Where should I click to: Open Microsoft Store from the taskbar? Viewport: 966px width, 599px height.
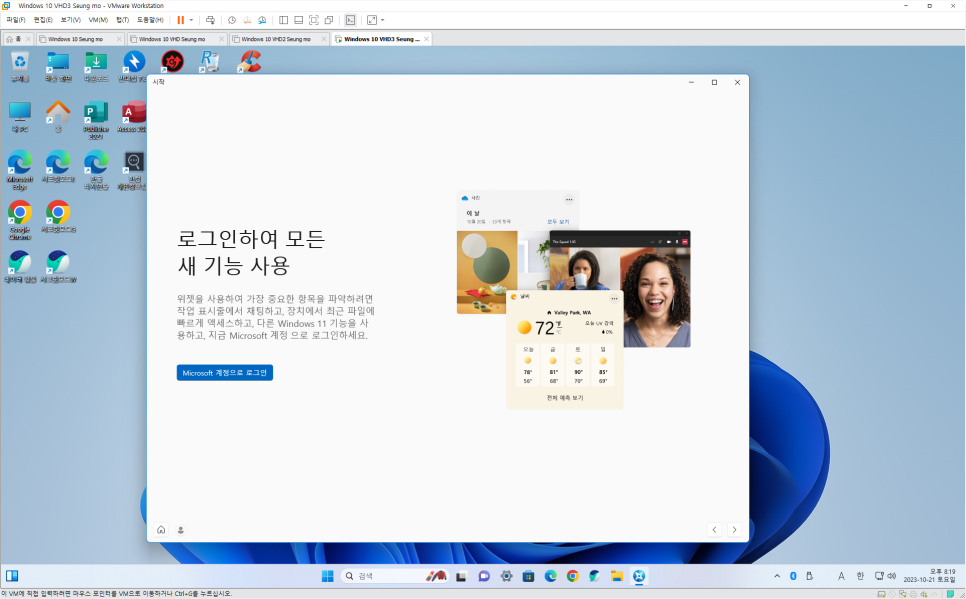pyautogui.click(x=529, y=576)
